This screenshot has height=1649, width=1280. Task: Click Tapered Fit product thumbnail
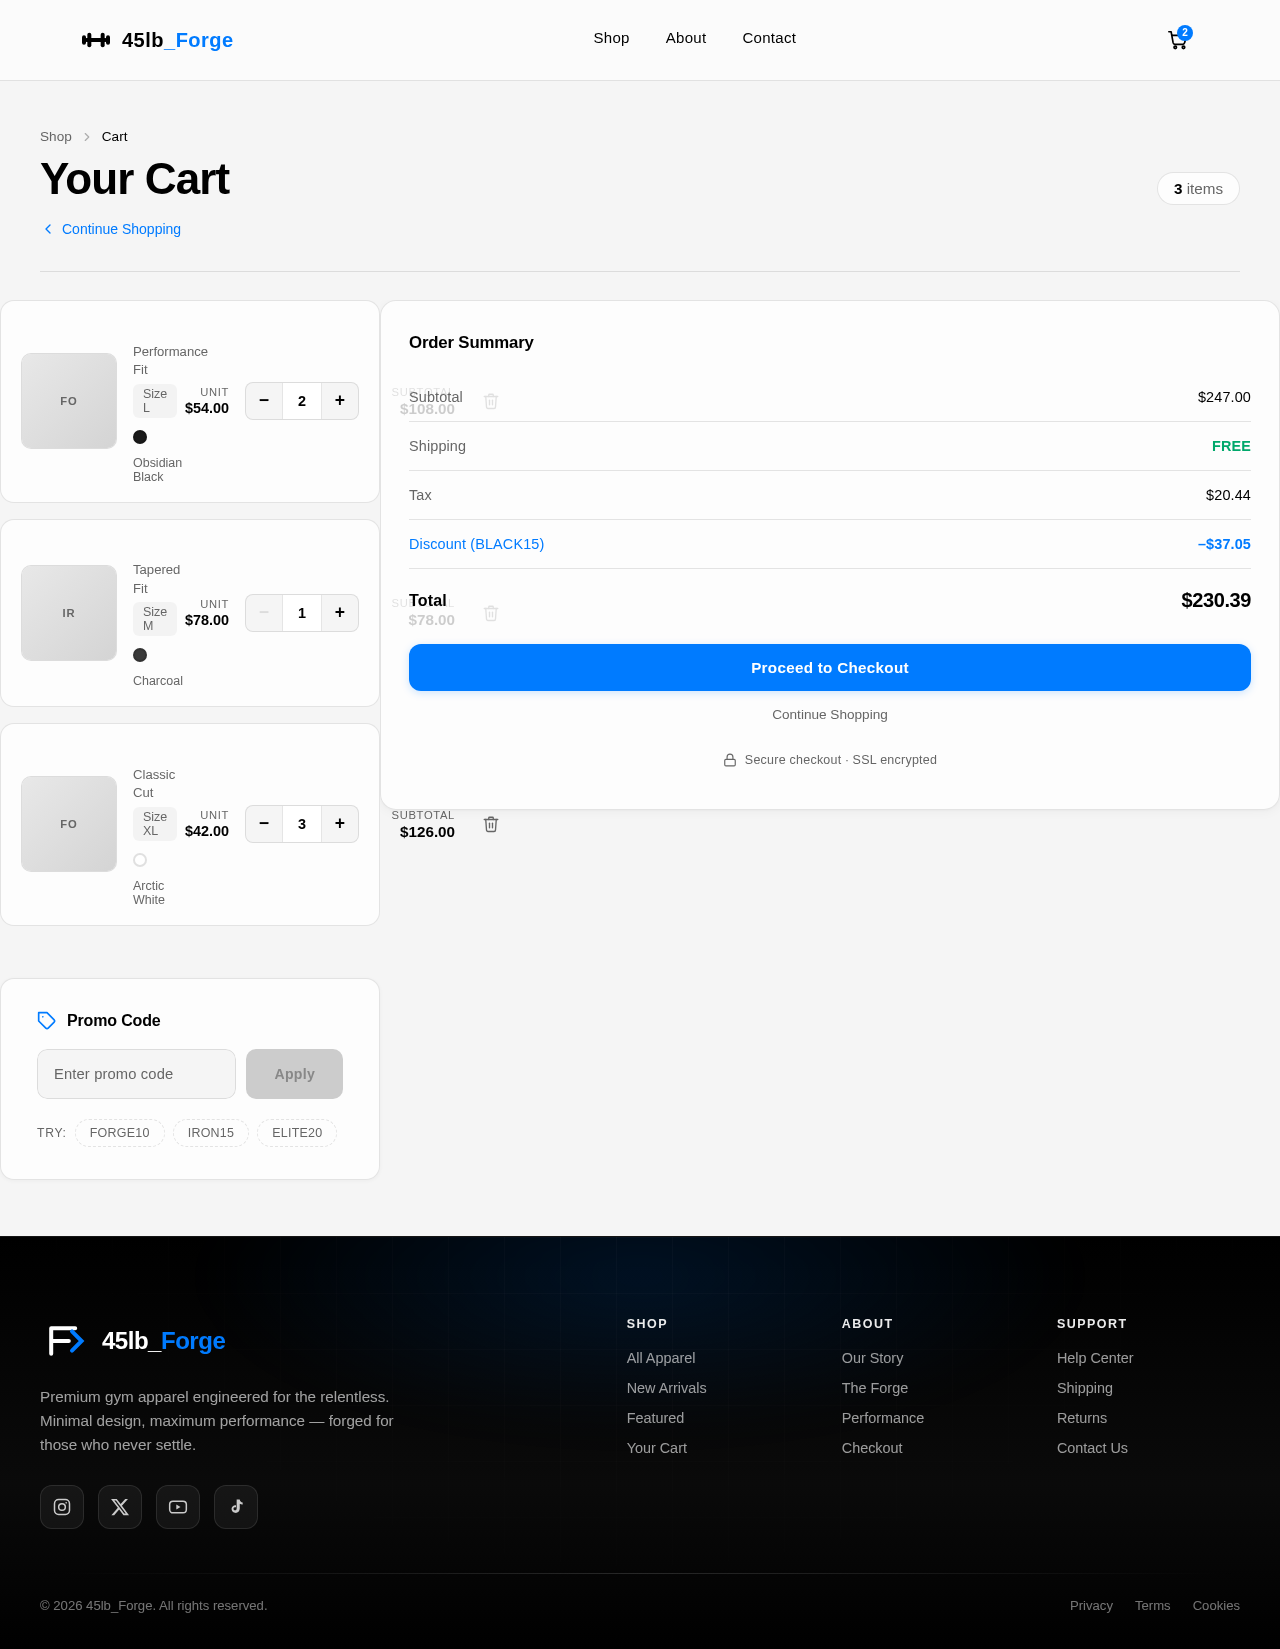(69, 613)
